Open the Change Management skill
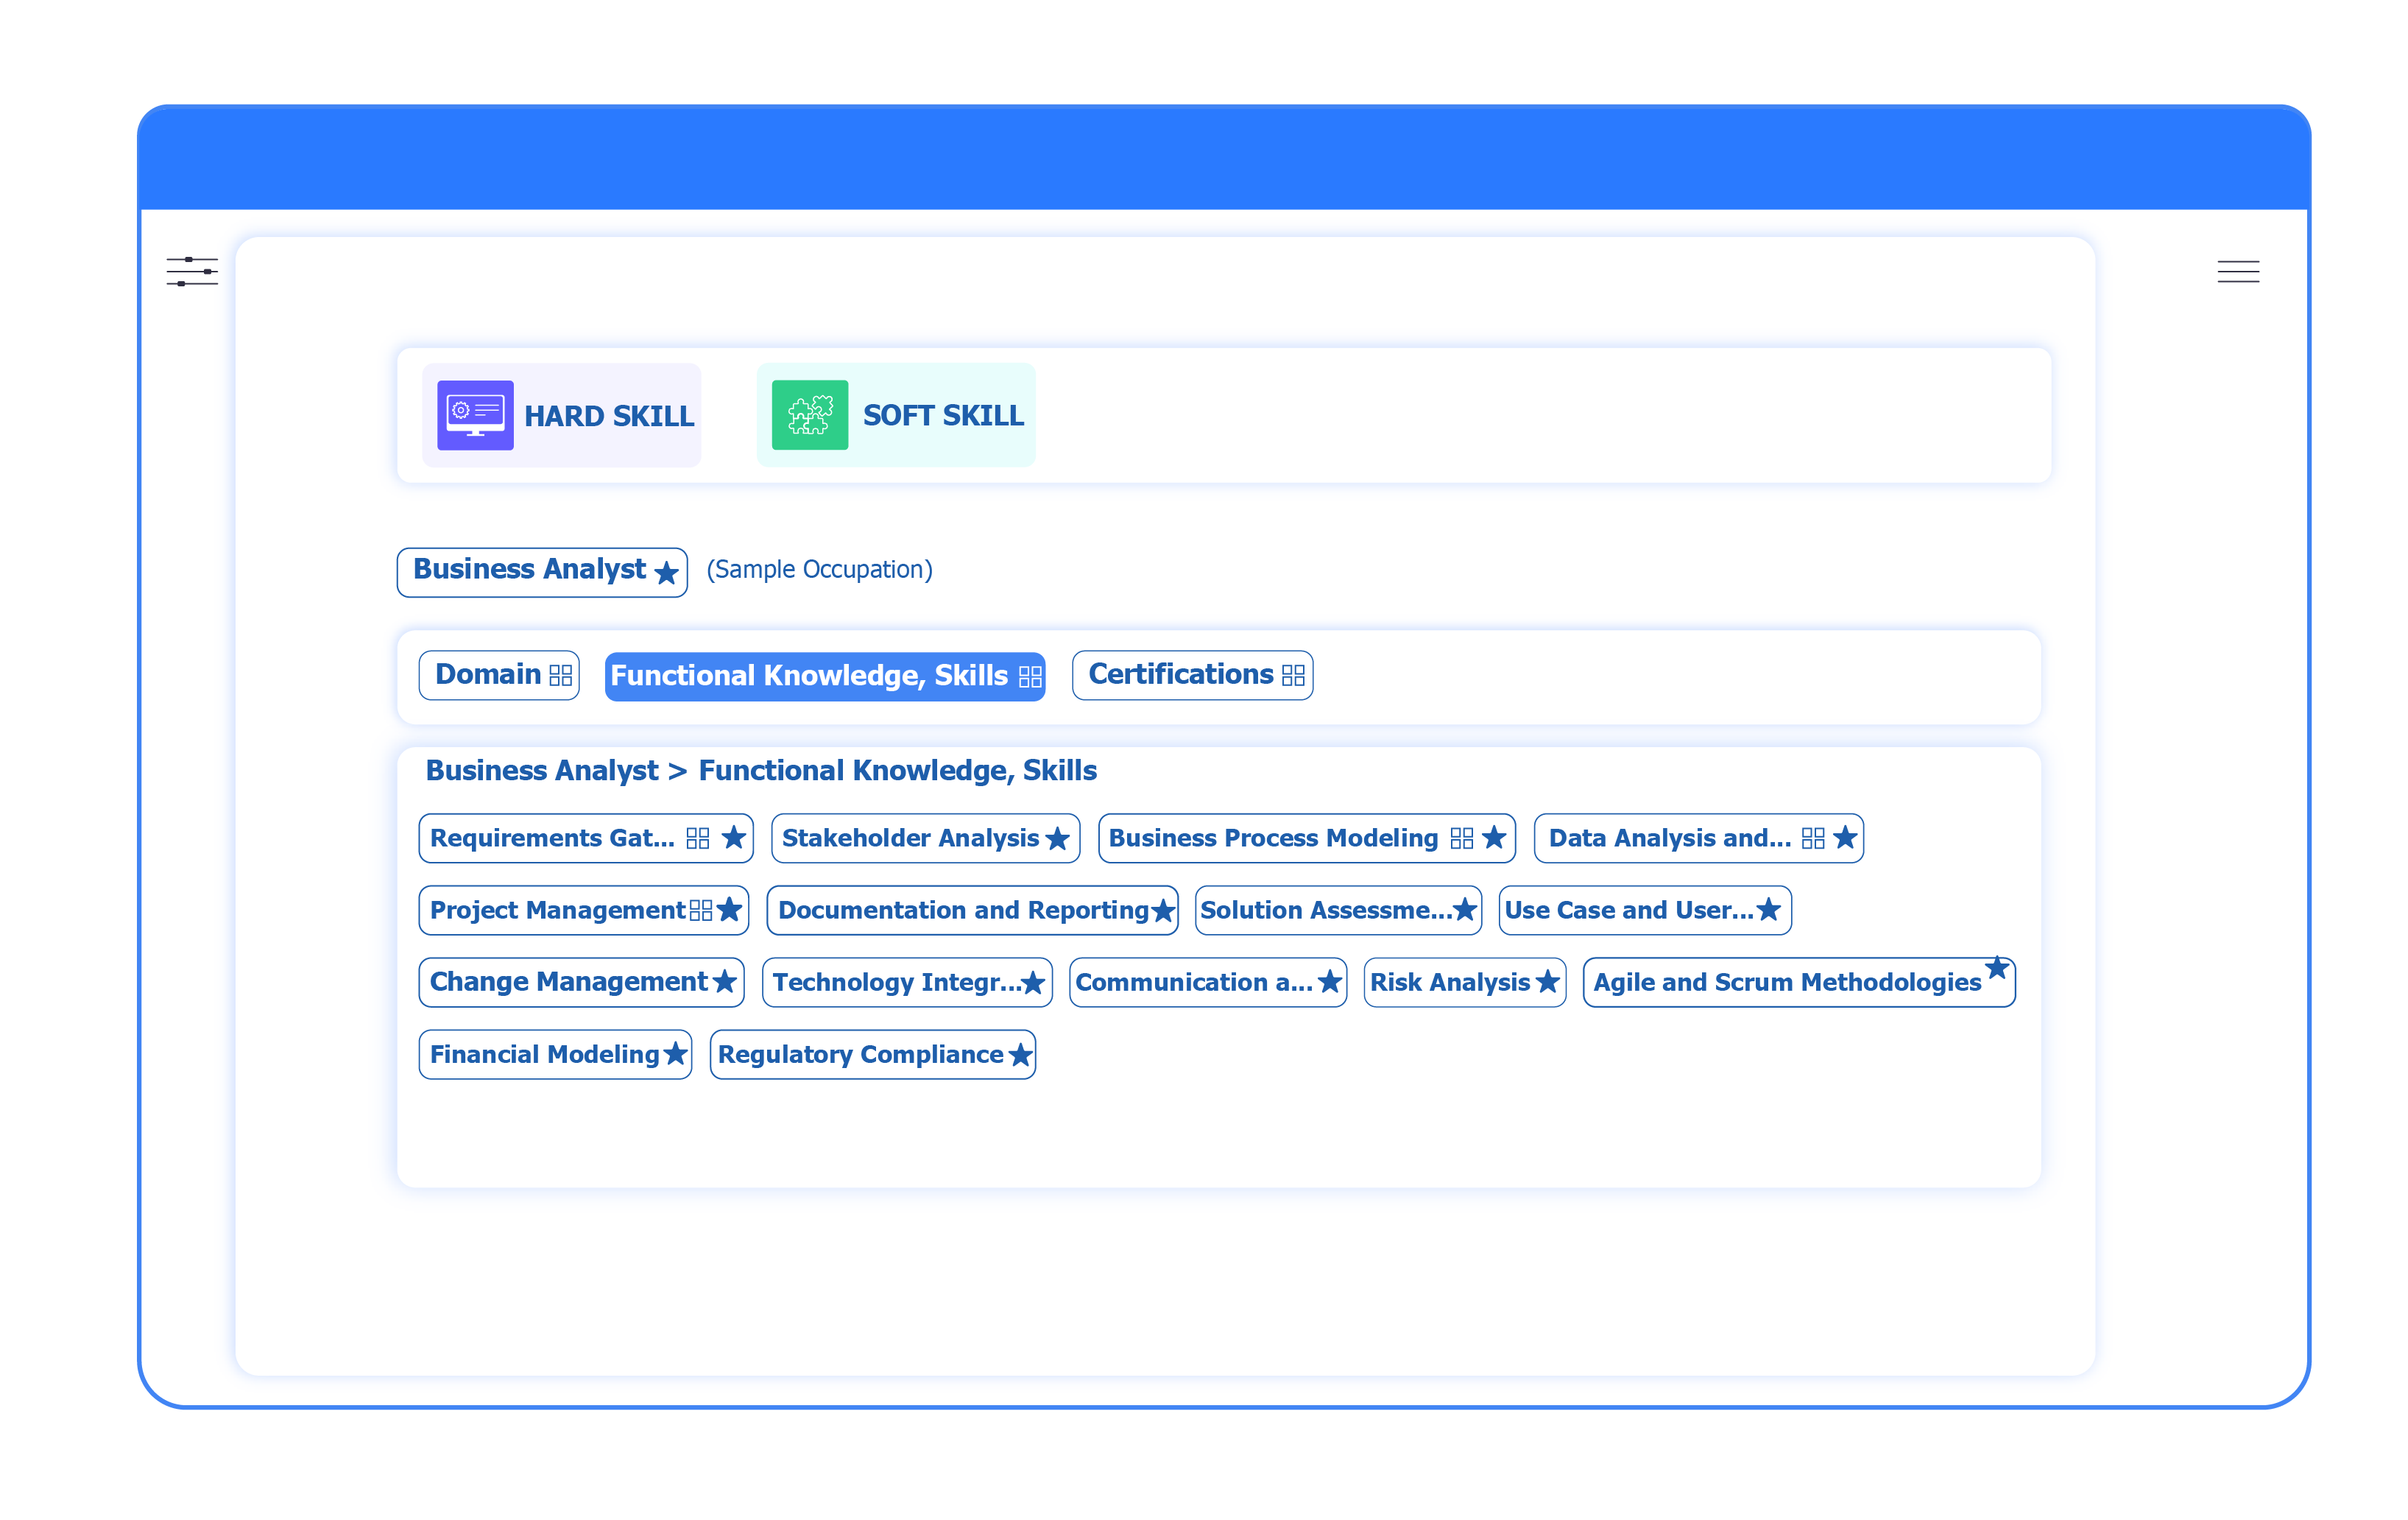This screenshot has width=2408, height=1520. pyautogui.click(x=582, y=982)
